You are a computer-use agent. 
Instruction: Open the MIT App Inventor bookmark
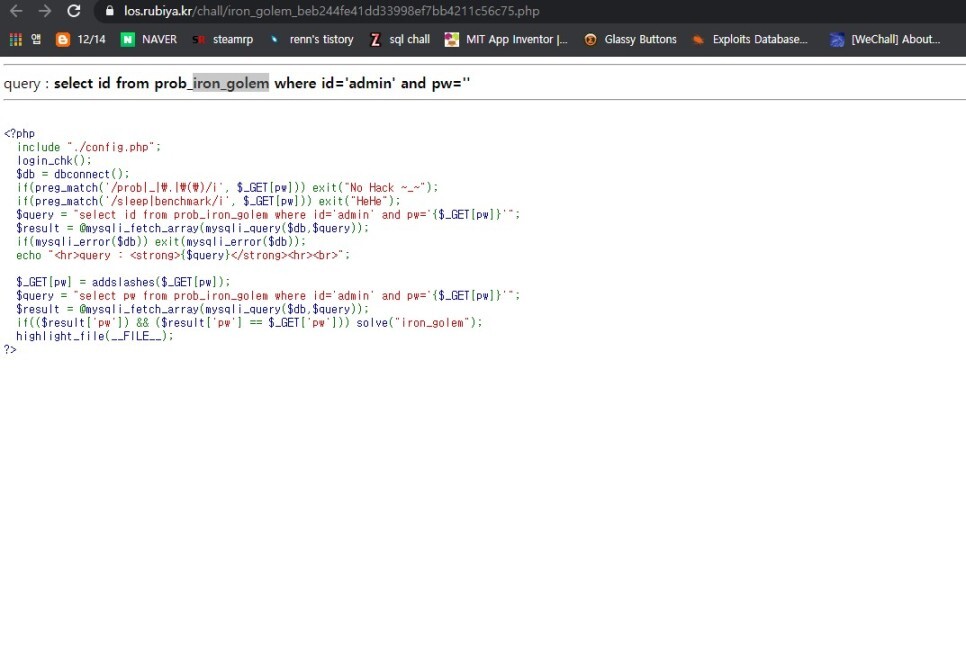(x=506, y=39)
